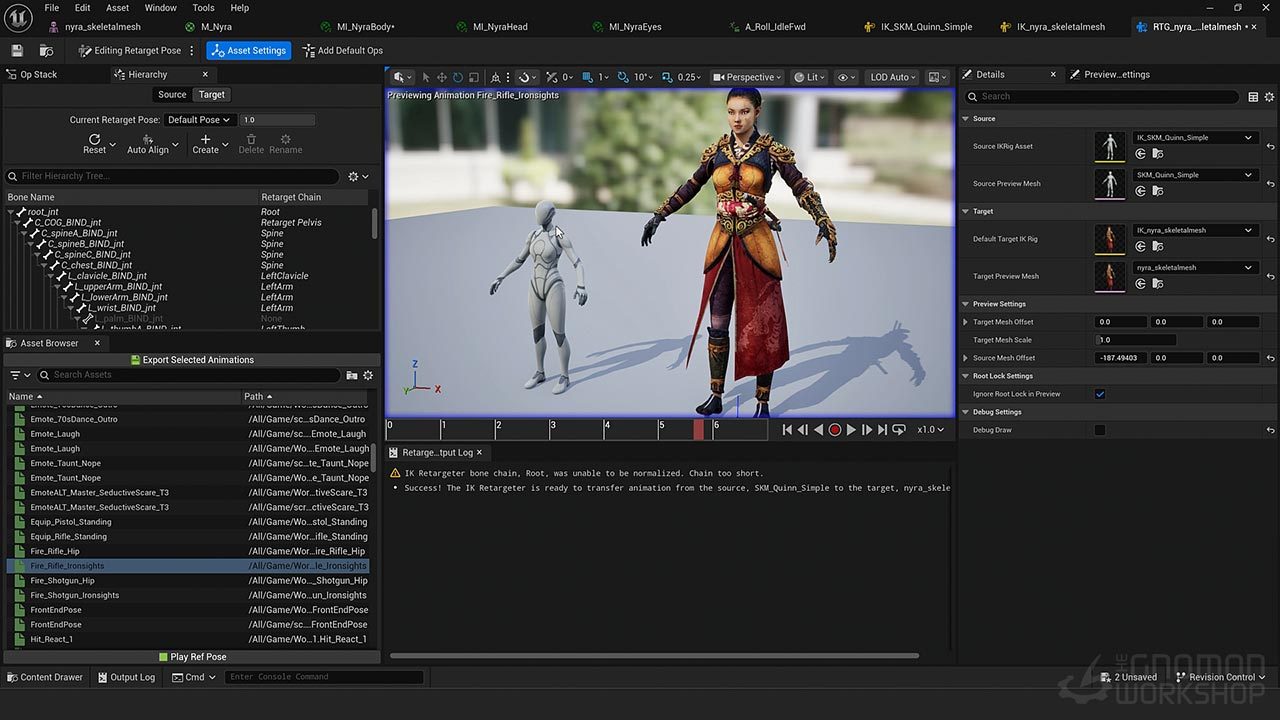Click the Add Default Ops button
Image resolution: width=1280 pixels, height=720 pixels.
tap(342, 50)
